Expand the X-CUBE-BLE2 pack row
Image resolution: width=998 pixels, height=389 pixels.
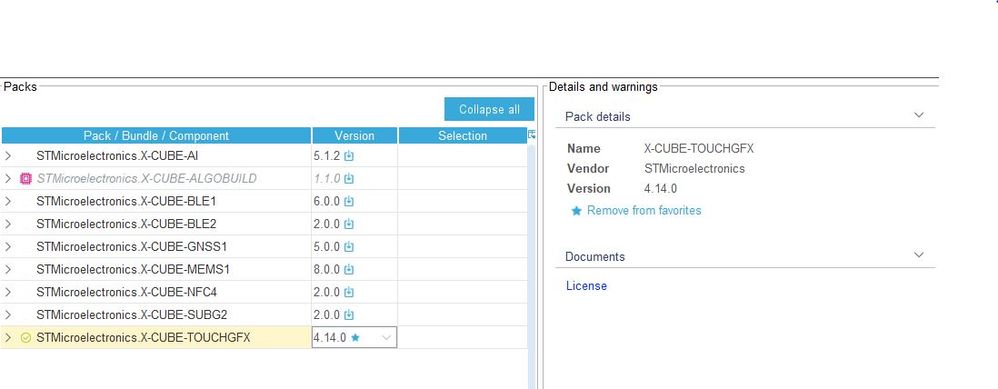tap(8, 224)
